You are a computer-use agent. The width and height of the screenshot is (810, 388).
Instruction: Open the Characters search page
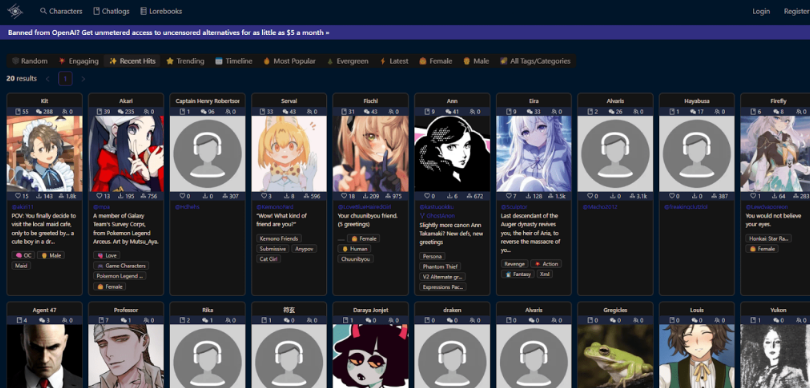pos(61,11)
